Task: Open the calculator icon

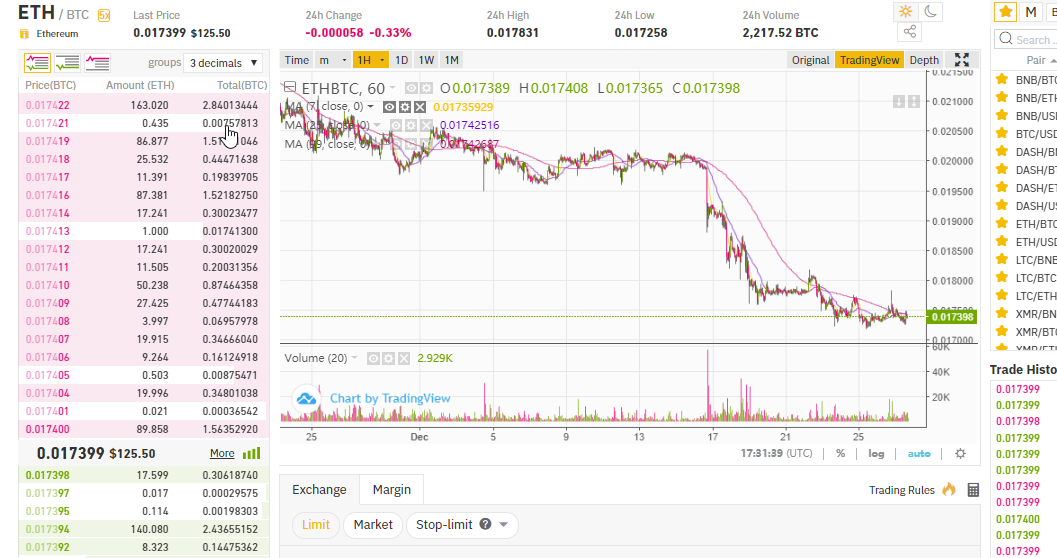Action: pyautogui.click(x=973, y=490)
